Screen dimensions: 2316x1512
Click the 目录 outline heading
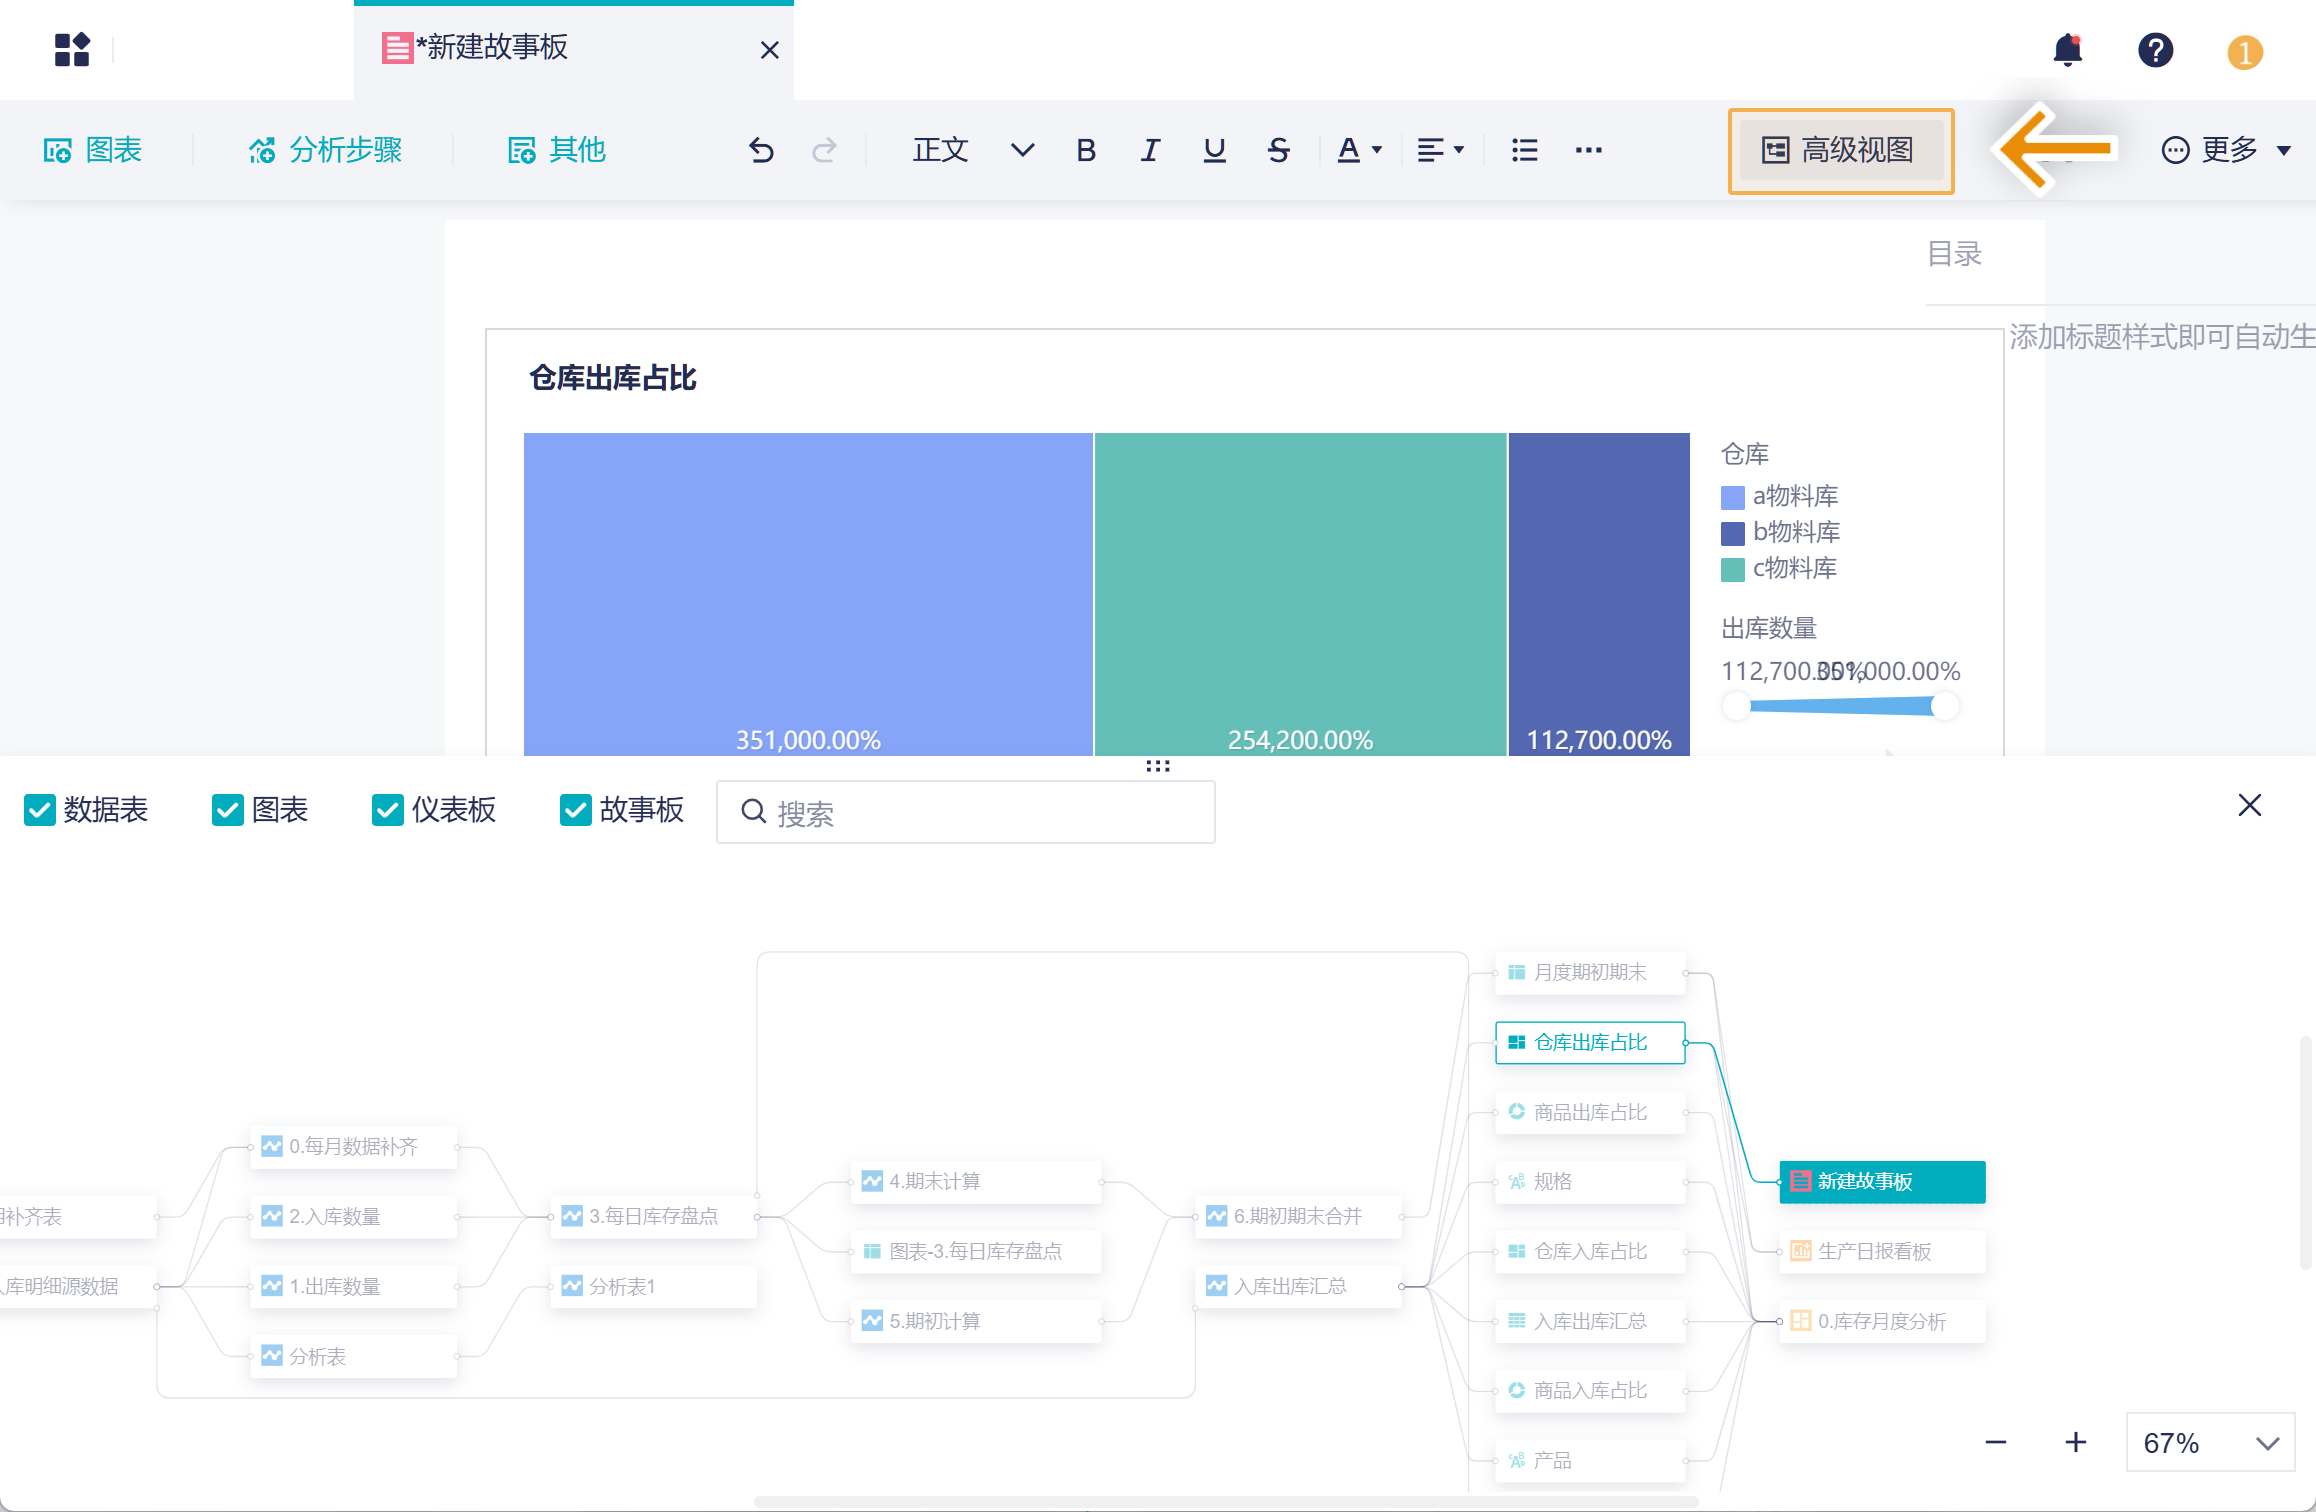(x=1954, y=254)
